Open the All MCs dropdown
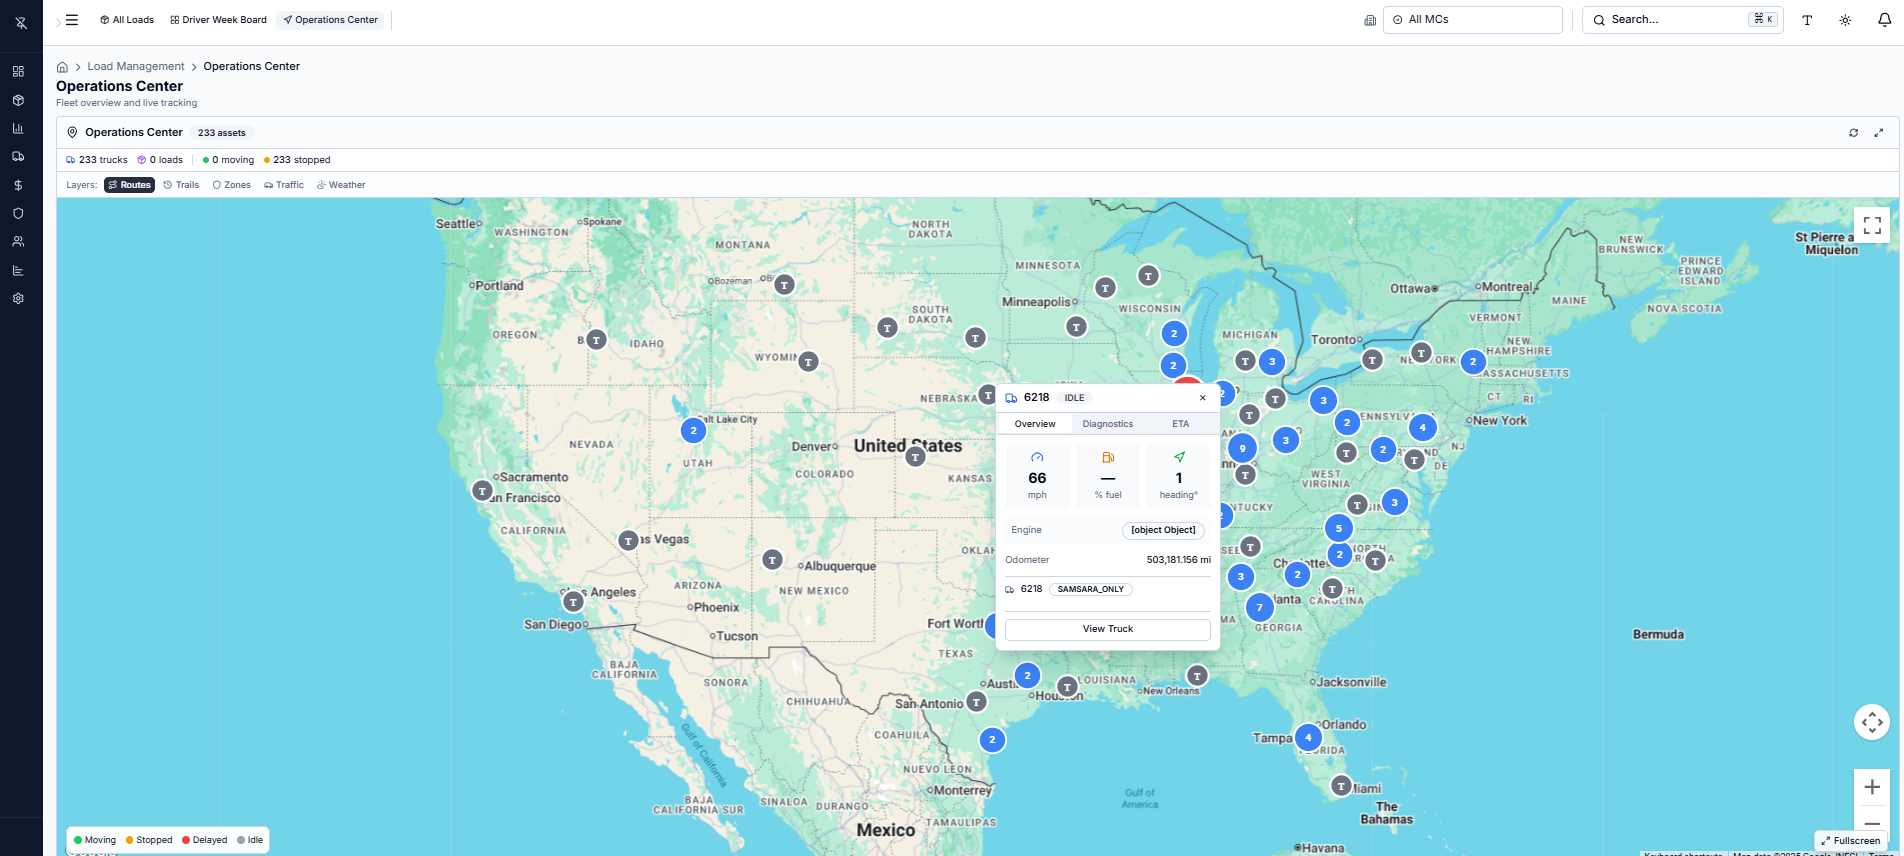This screenshot has width=1904, height=856. tap(1472, 20)
